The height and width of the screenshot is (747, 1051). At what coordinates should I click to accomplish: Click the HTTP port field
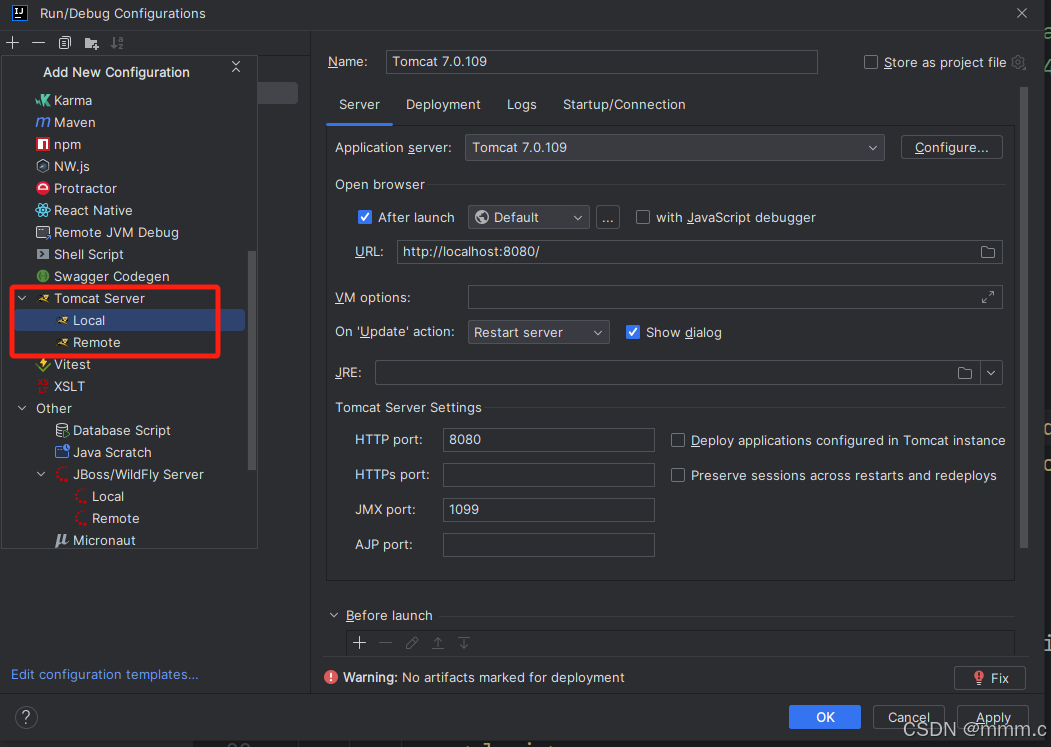pyautogui.click(x=548, y=440)
